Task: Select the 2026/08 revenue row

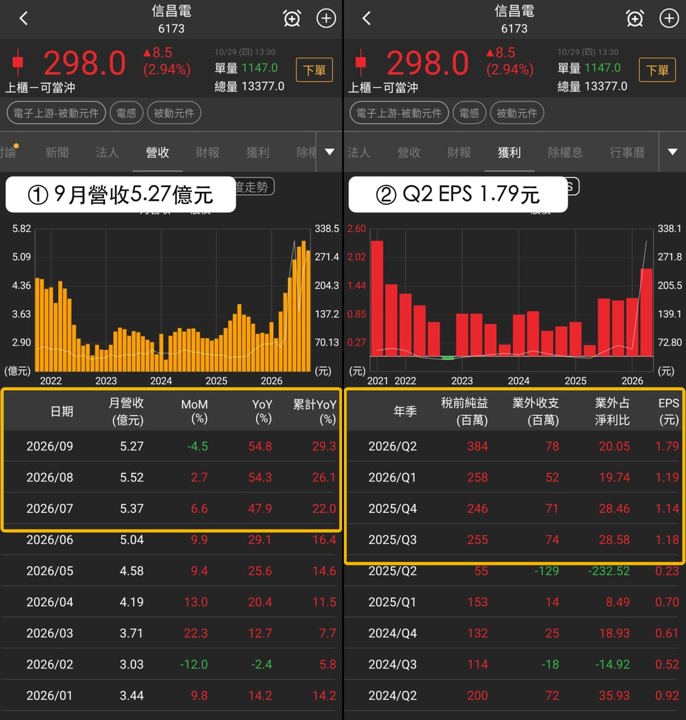Action: point(171,477)
